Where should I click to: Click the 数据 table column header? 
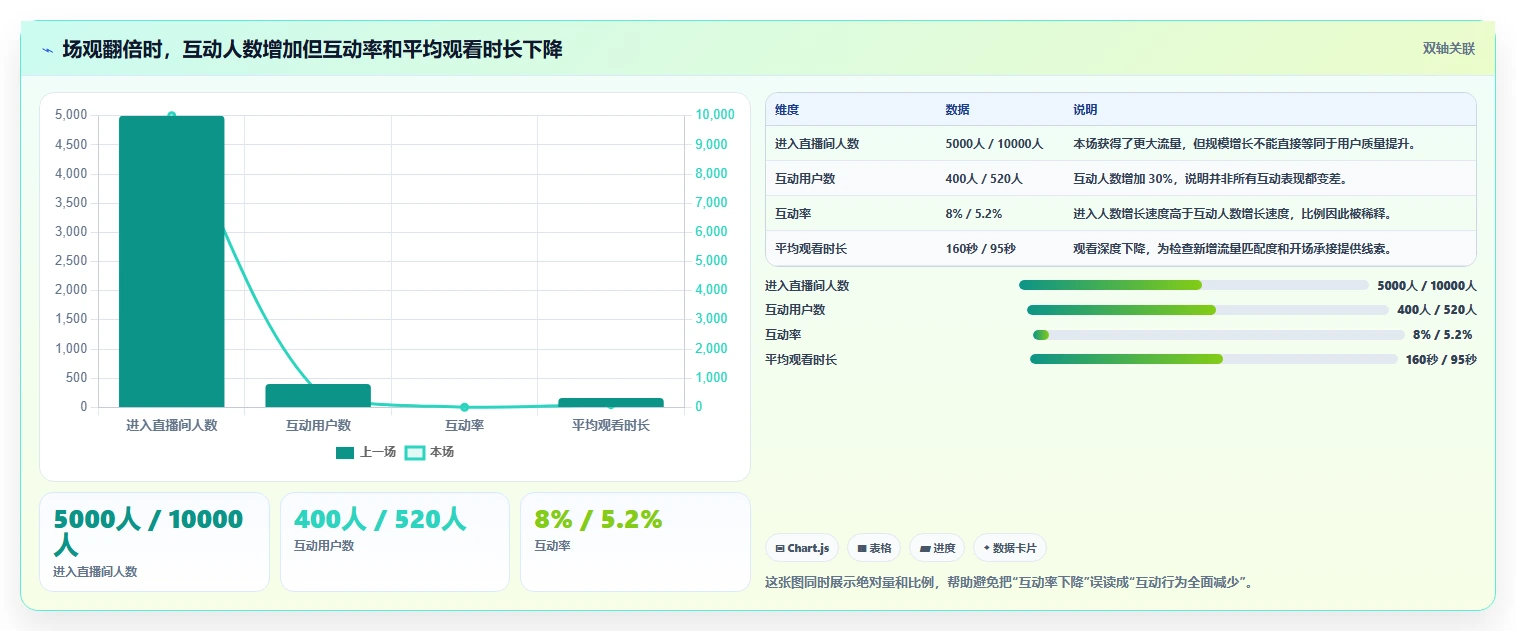click(957, 109)
